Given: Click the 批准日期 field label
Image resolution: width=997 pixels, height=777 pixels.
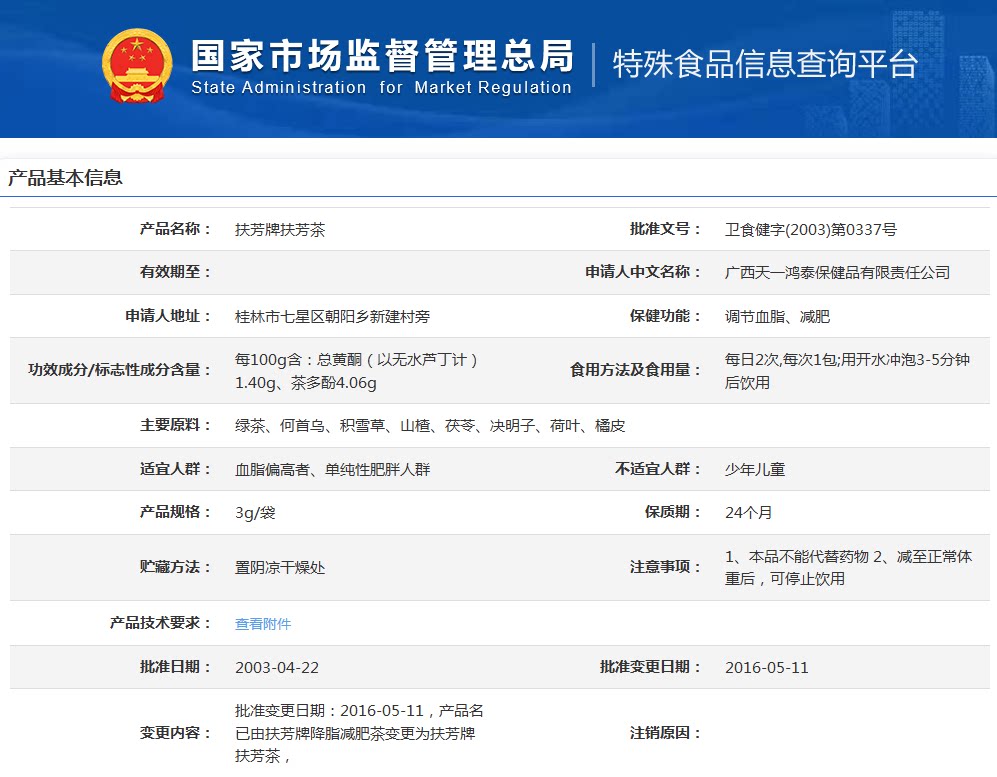Looking at the screenshot, I should (175, 667).
